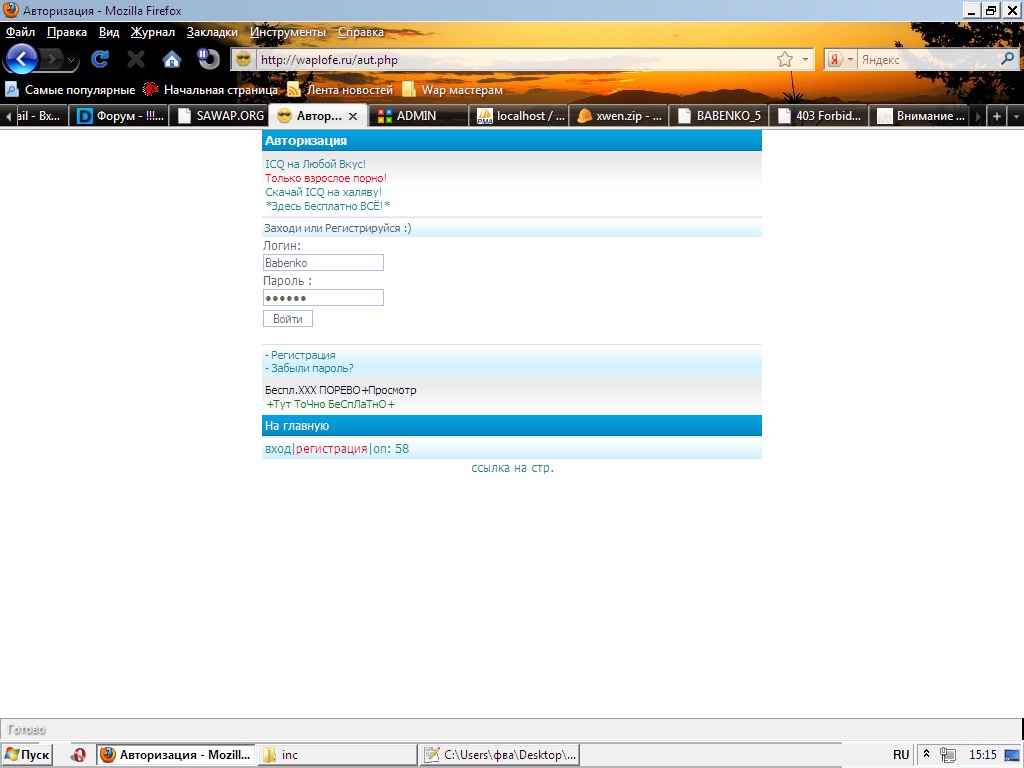Click the Пароль password field
This screenshot has width=1024, height=768.
pyautogui.click(x=323, y=298)
